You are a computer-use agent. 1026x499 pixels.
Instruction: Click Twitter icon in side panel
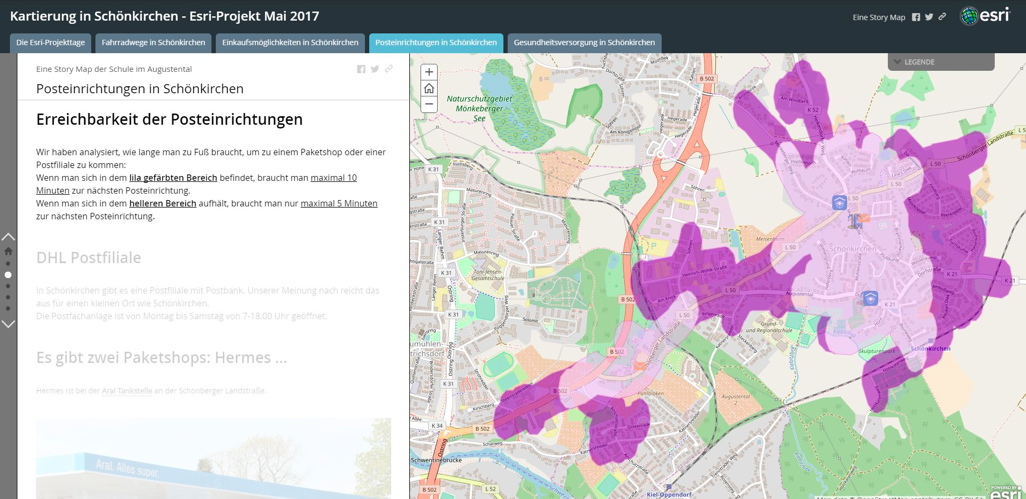pyautogui.click(x=375, y=69)
